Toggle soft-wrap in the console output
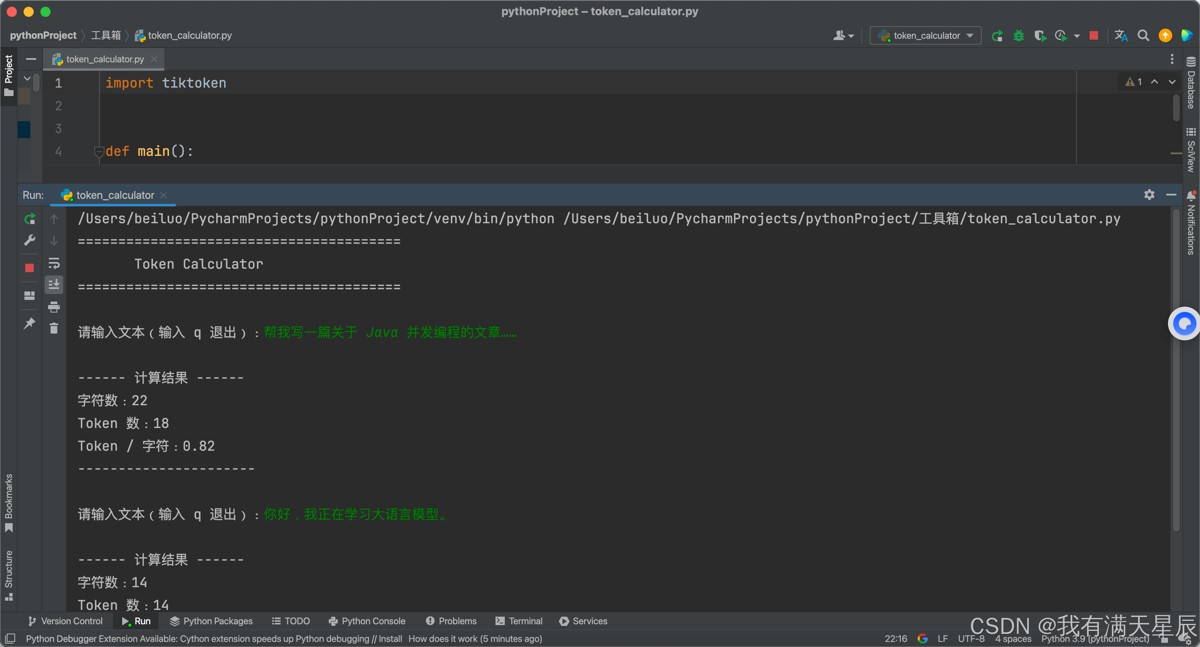 pos(54,263)
